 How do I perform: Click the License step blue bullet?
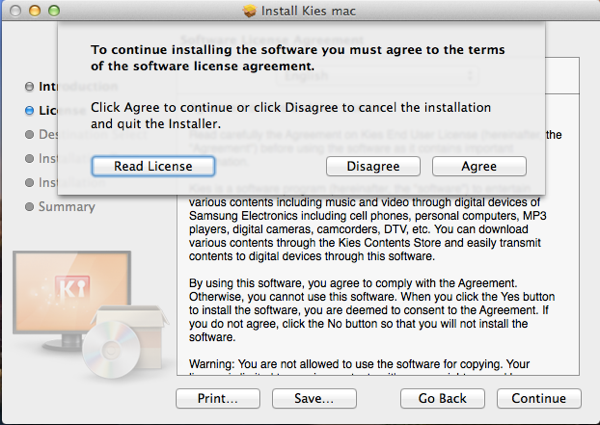[x=29, y=111]
